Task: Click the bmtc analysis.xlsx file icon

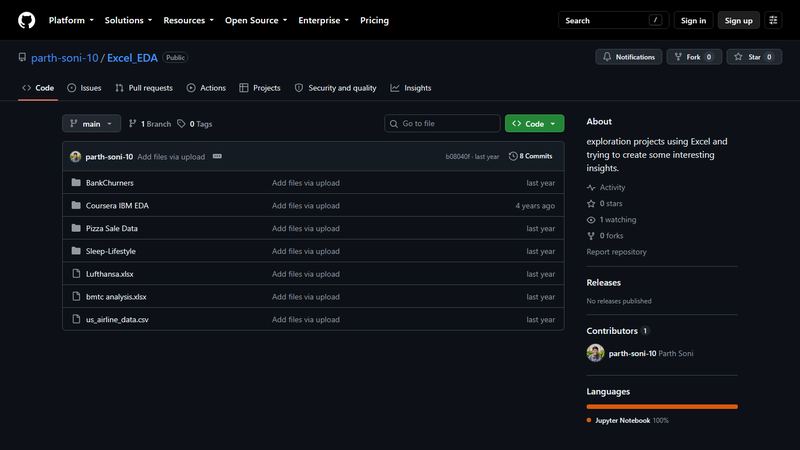Action: click(x=76, y=296)
